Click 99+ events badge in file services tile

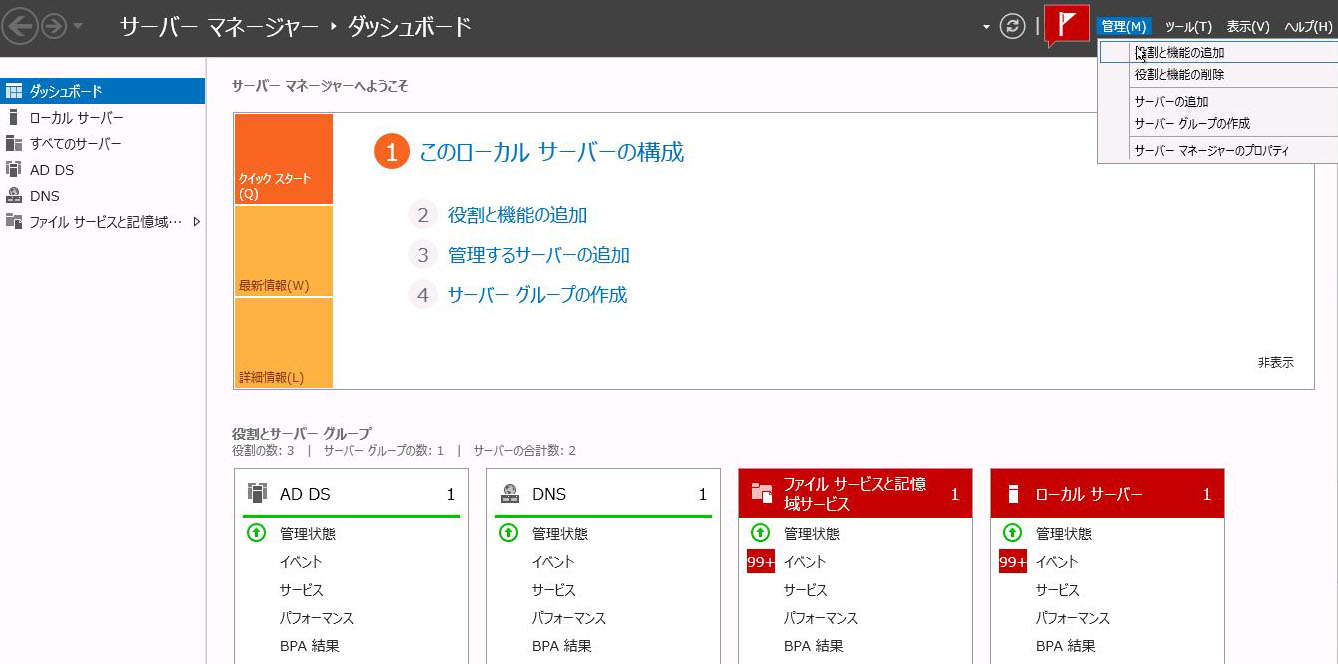[761, 562]
